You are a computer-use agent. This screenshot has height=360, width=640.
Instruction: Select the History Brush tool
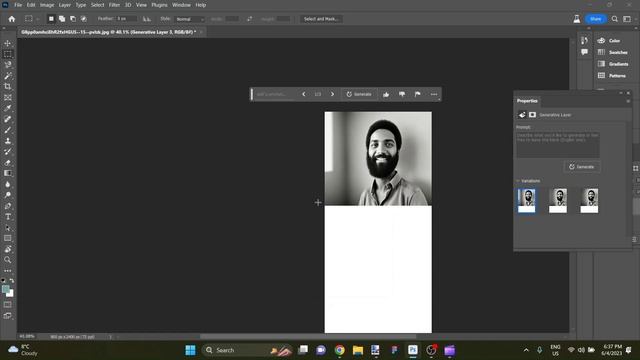8,151
